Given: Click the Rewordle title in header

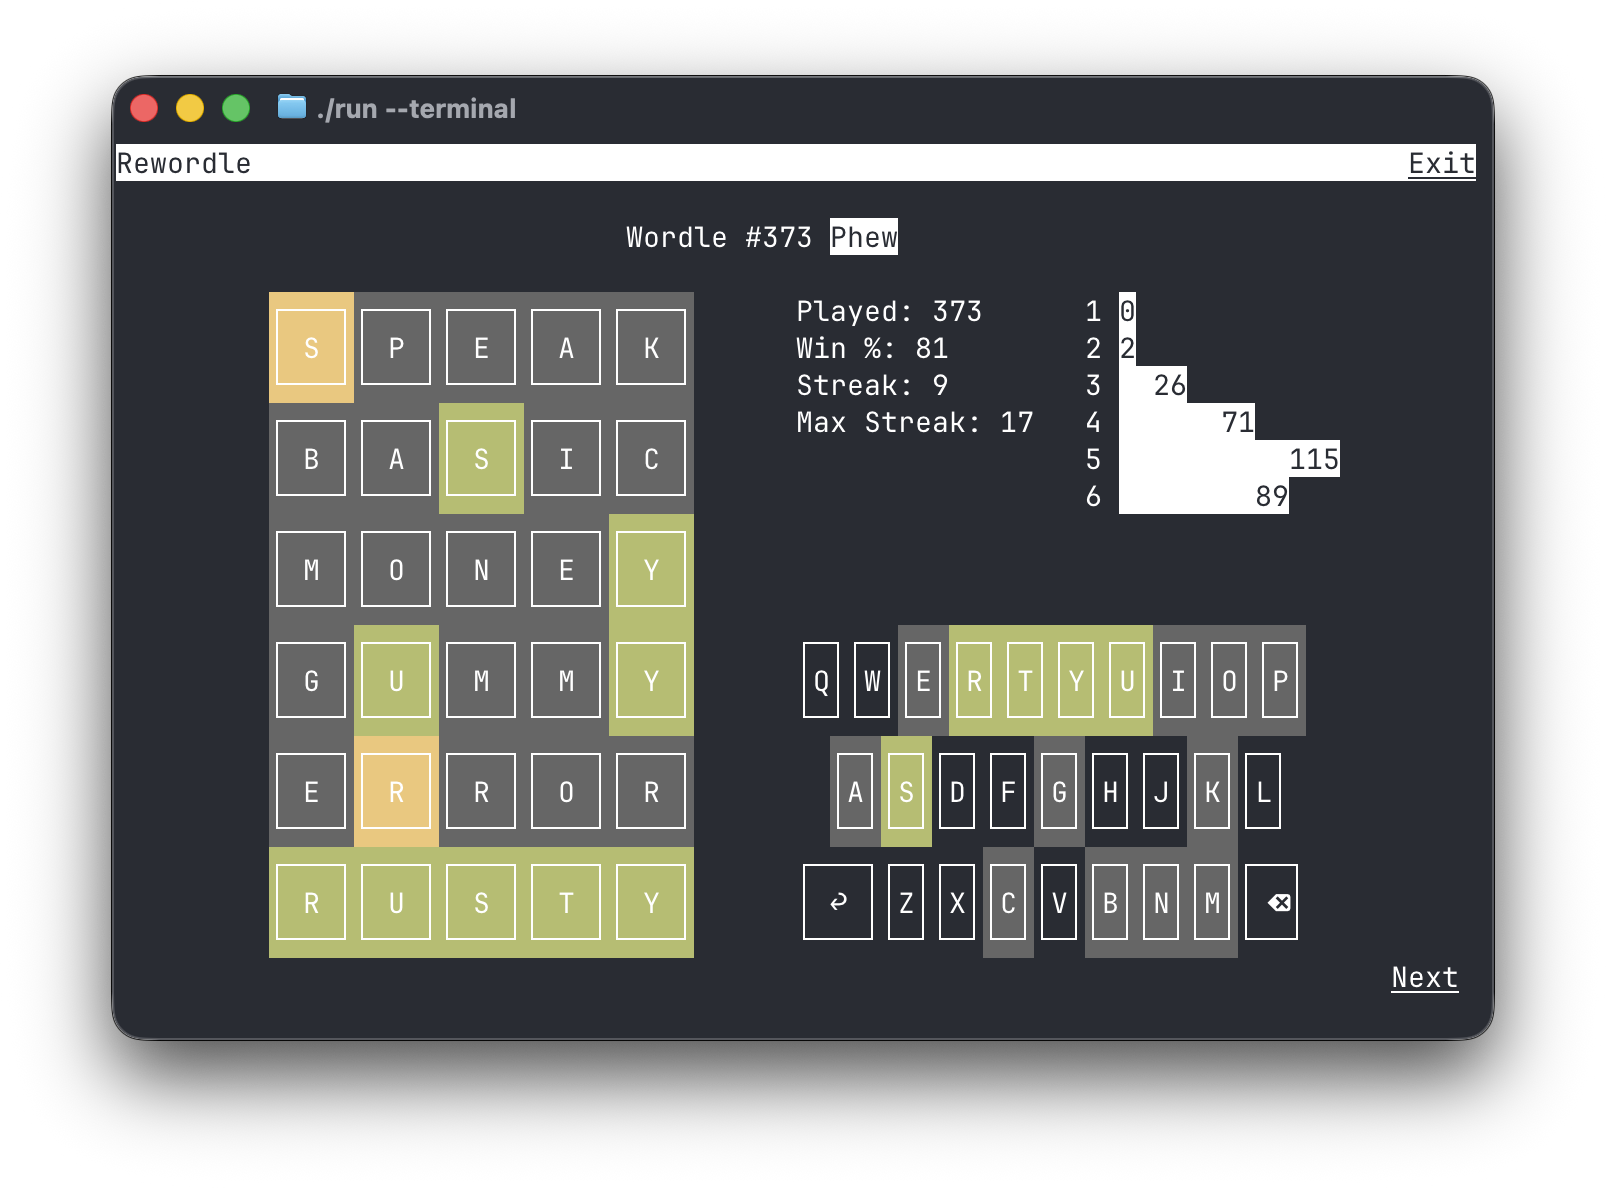Looking at the screenshot, I should click(184, 163).
